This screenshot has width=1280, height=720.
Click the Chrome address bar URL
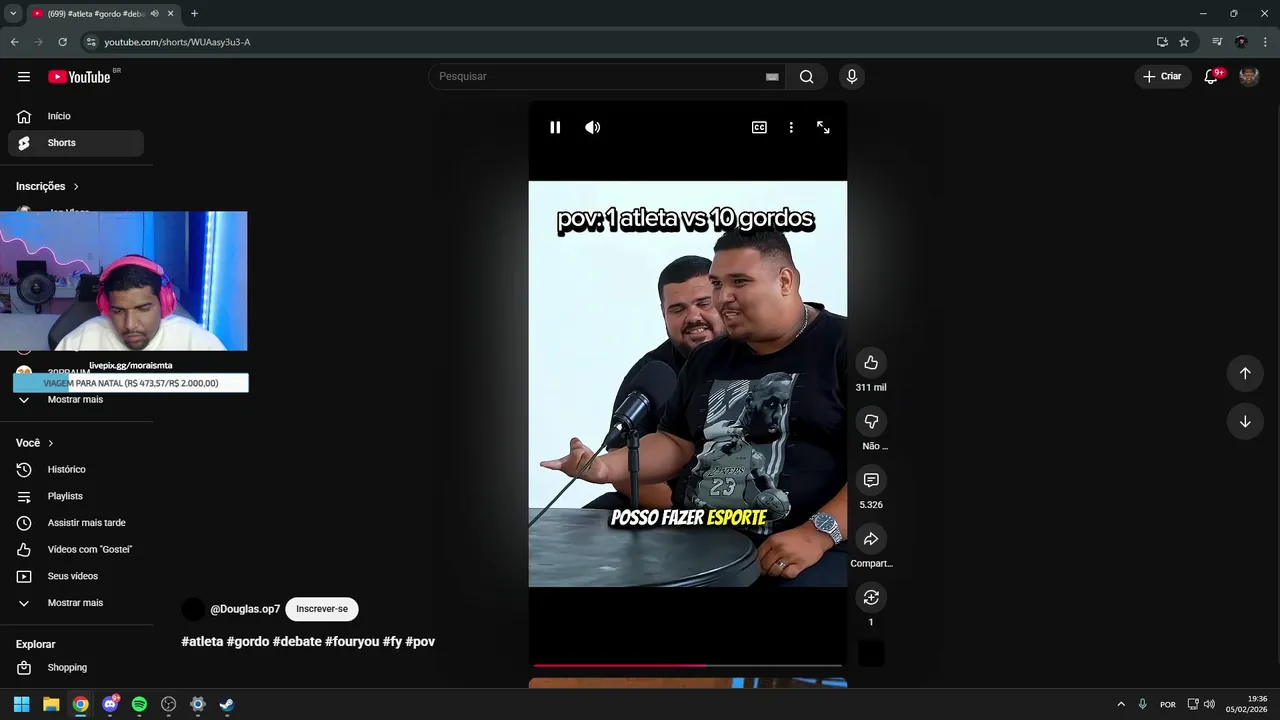177,42
